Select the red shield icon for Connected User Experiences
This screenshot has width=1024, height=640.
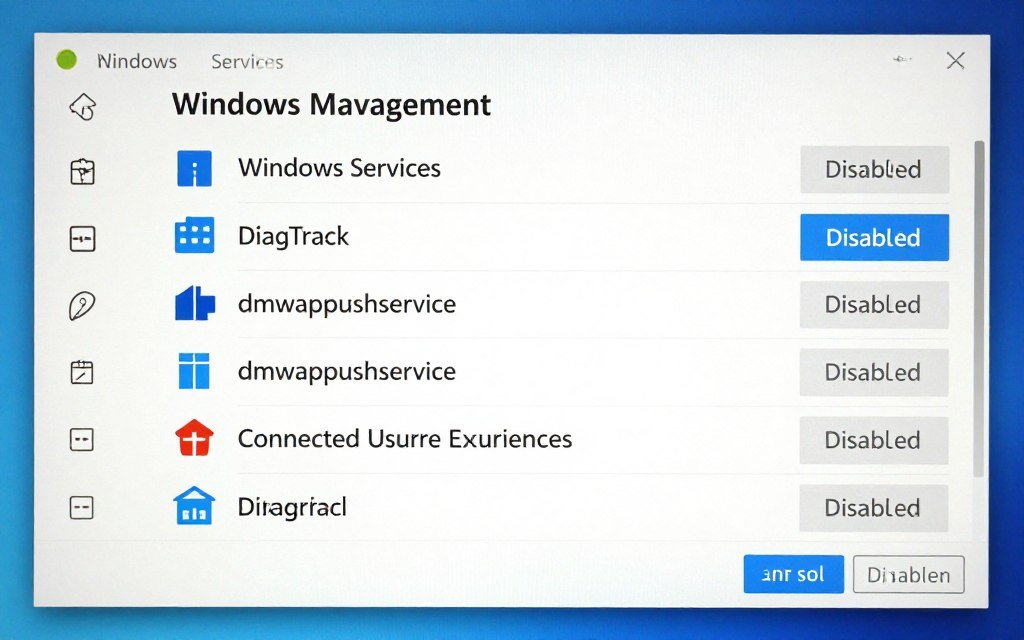coord(194,438)
